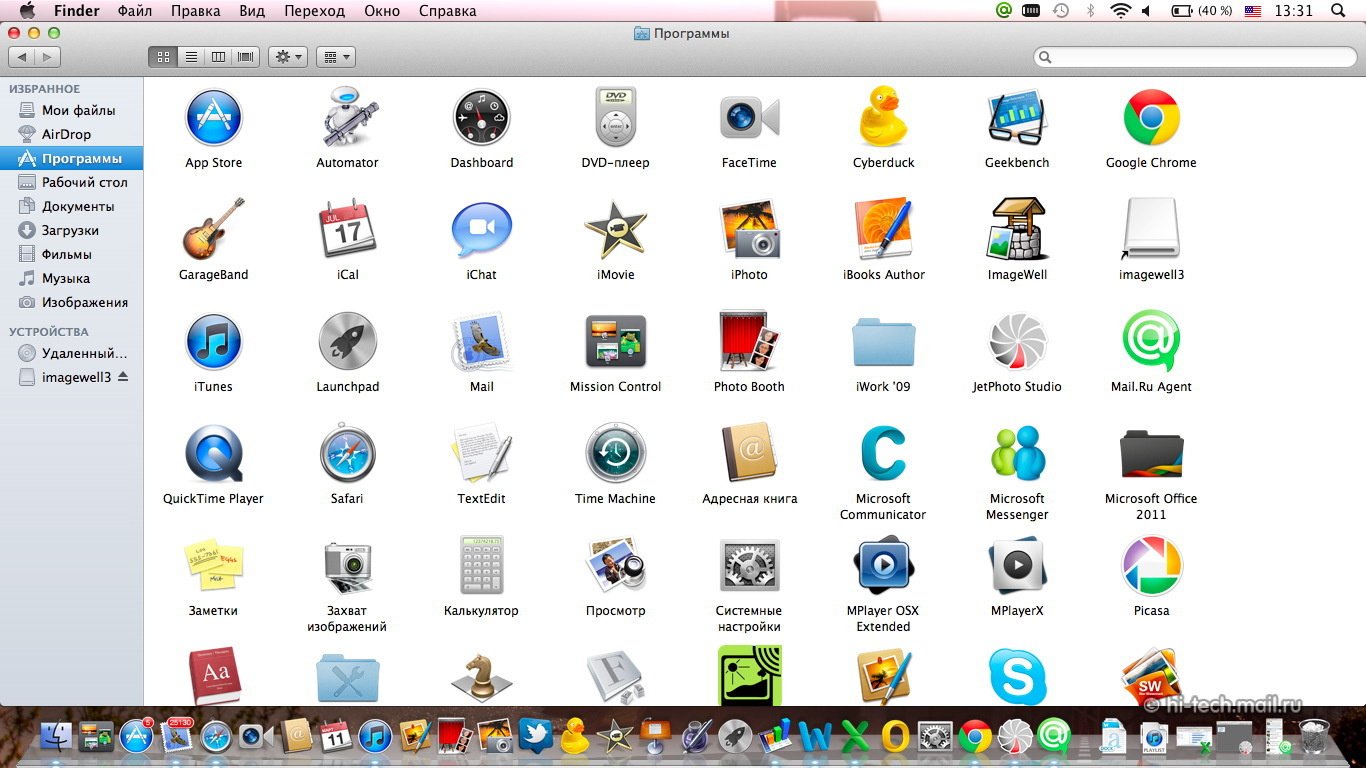This screenshot has width=1366, height=768.
Task: Open the iWork '09 folder
Action: [883, 344]
